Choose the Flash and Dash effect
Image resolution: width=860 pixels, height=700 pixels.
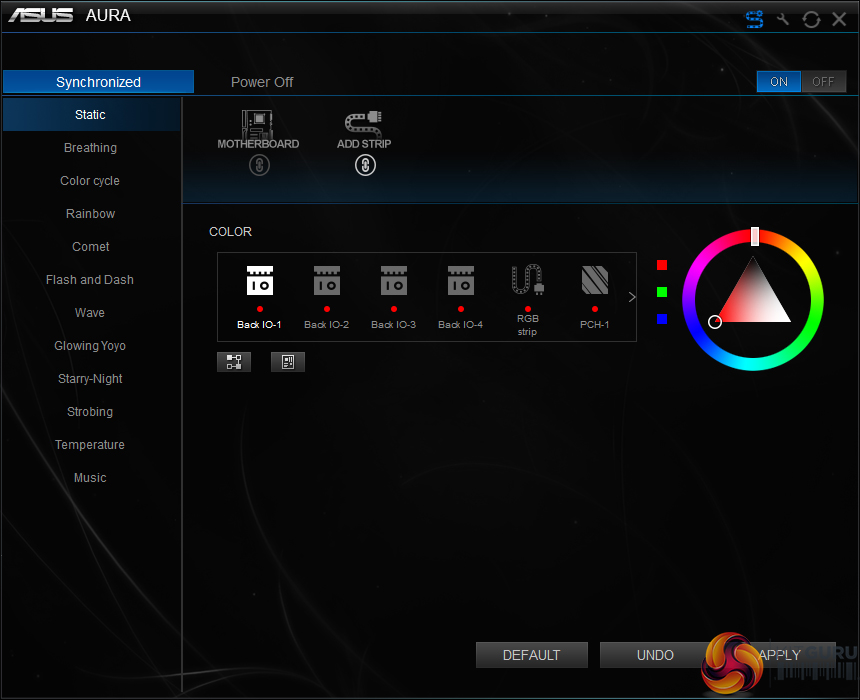pyautogui.click(x=91, y=279)
